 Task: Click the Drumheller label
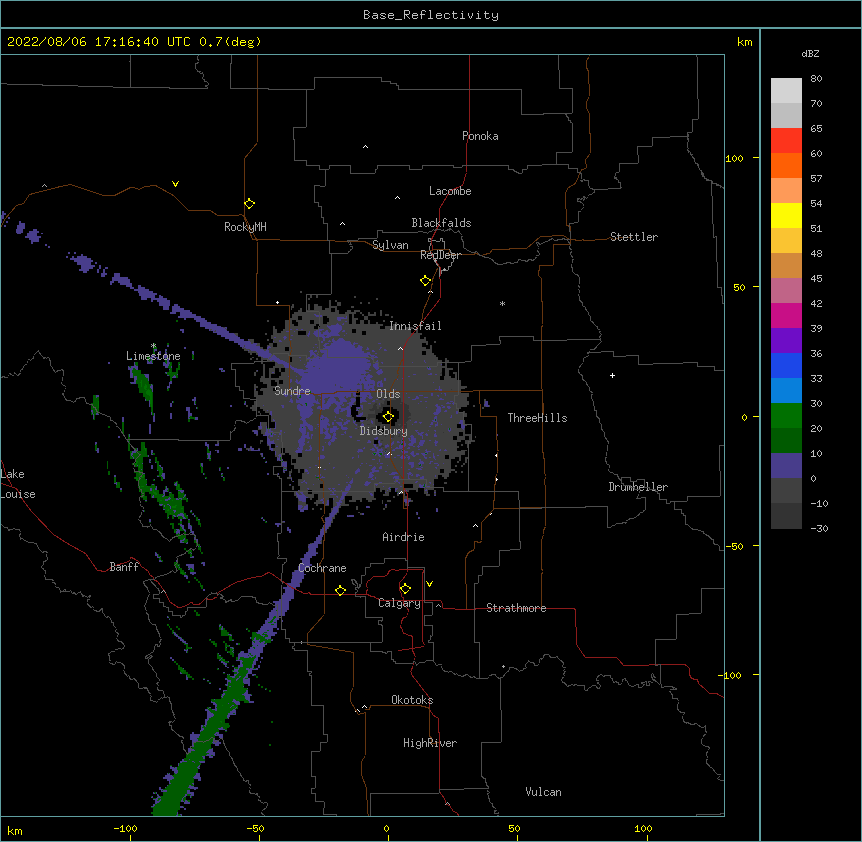638,487
